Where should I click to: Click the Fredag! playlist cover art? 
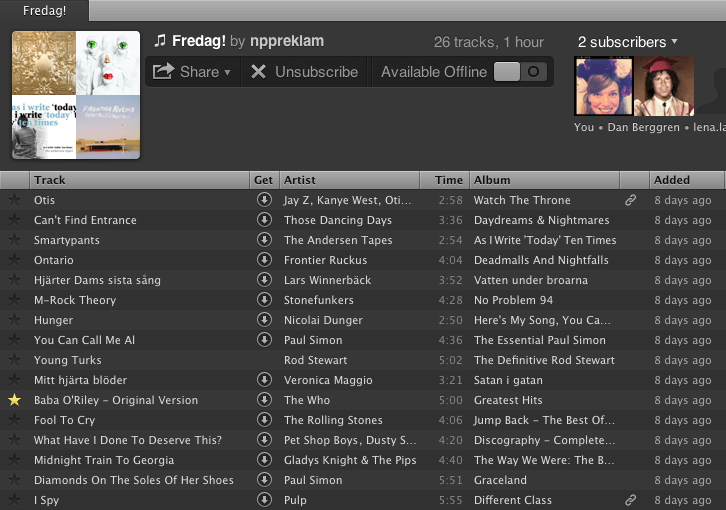[x=76, y=95]
